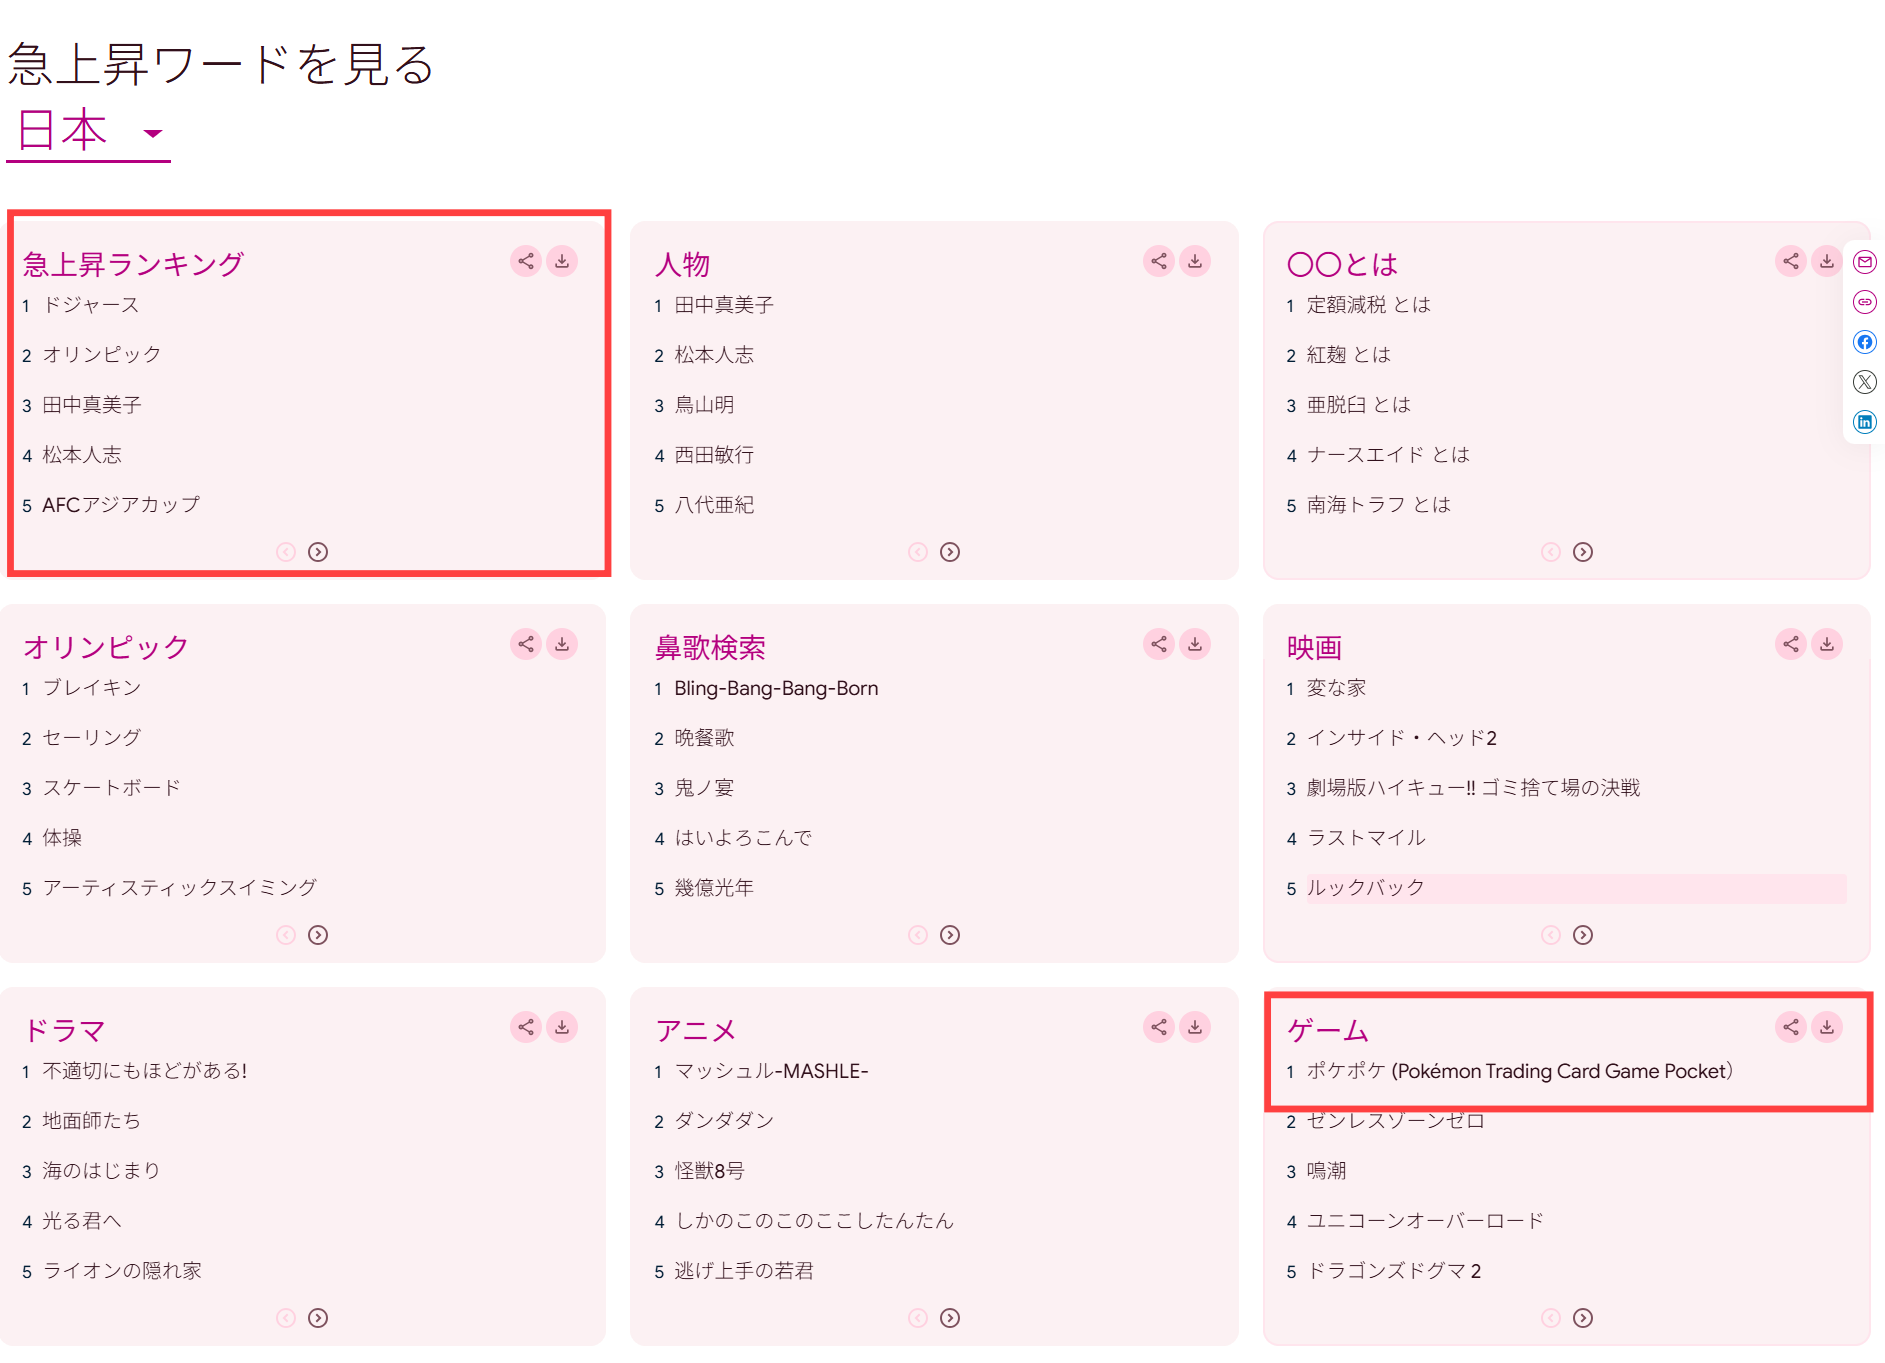The height and width of the screenshot is (1363, 1885).
Task: Share page on X
Action: pyautogui.click(x=1865, y=382)
